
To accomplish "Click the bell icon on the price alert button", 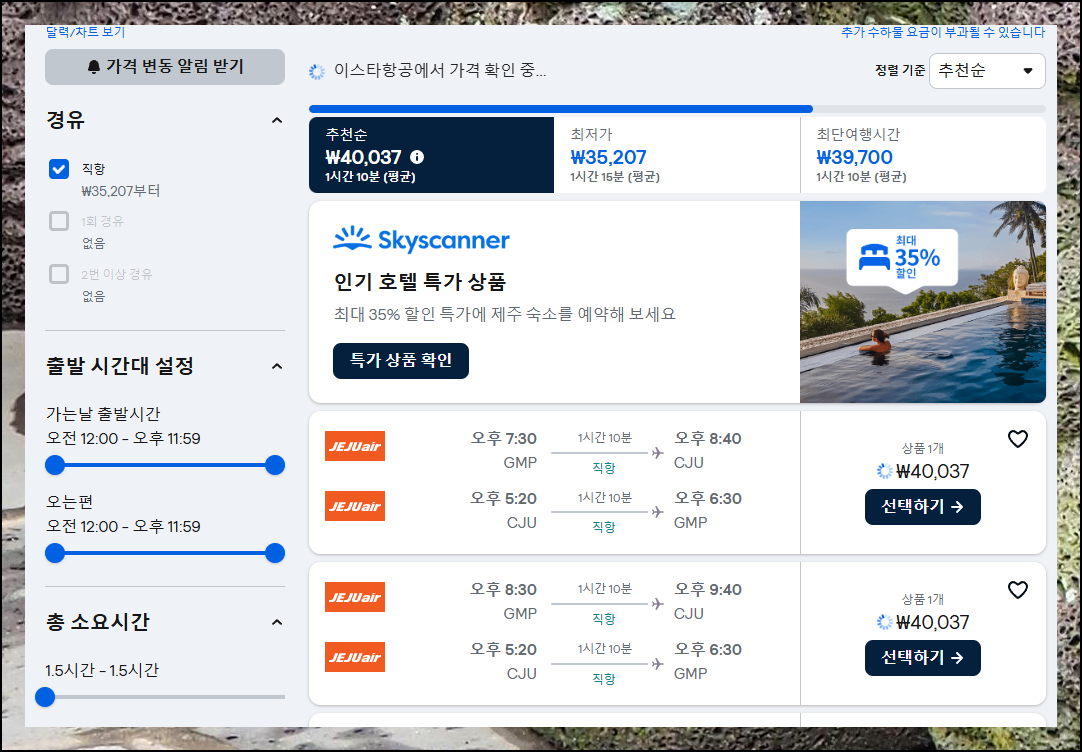I will (94, 67).
